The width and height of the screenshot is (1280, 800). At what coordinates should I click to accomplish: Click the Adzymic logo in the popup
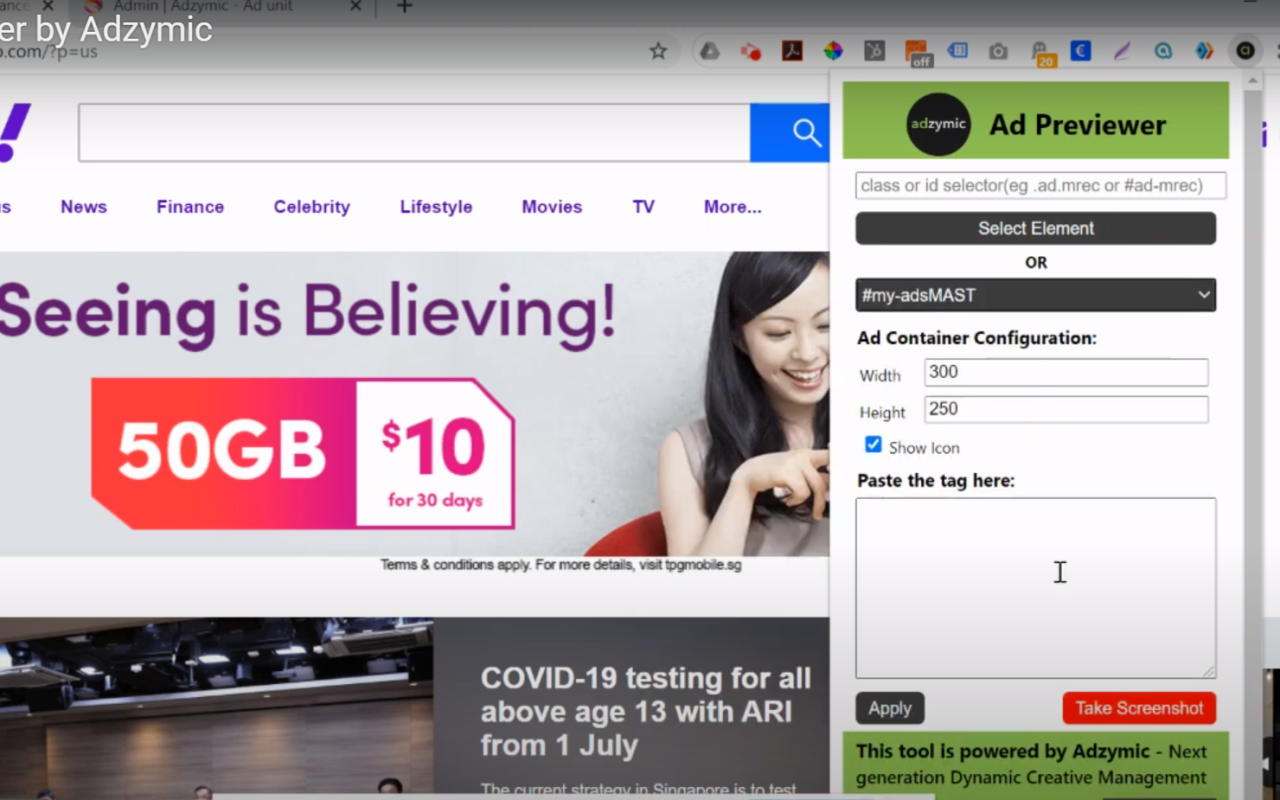coord(938,124)
